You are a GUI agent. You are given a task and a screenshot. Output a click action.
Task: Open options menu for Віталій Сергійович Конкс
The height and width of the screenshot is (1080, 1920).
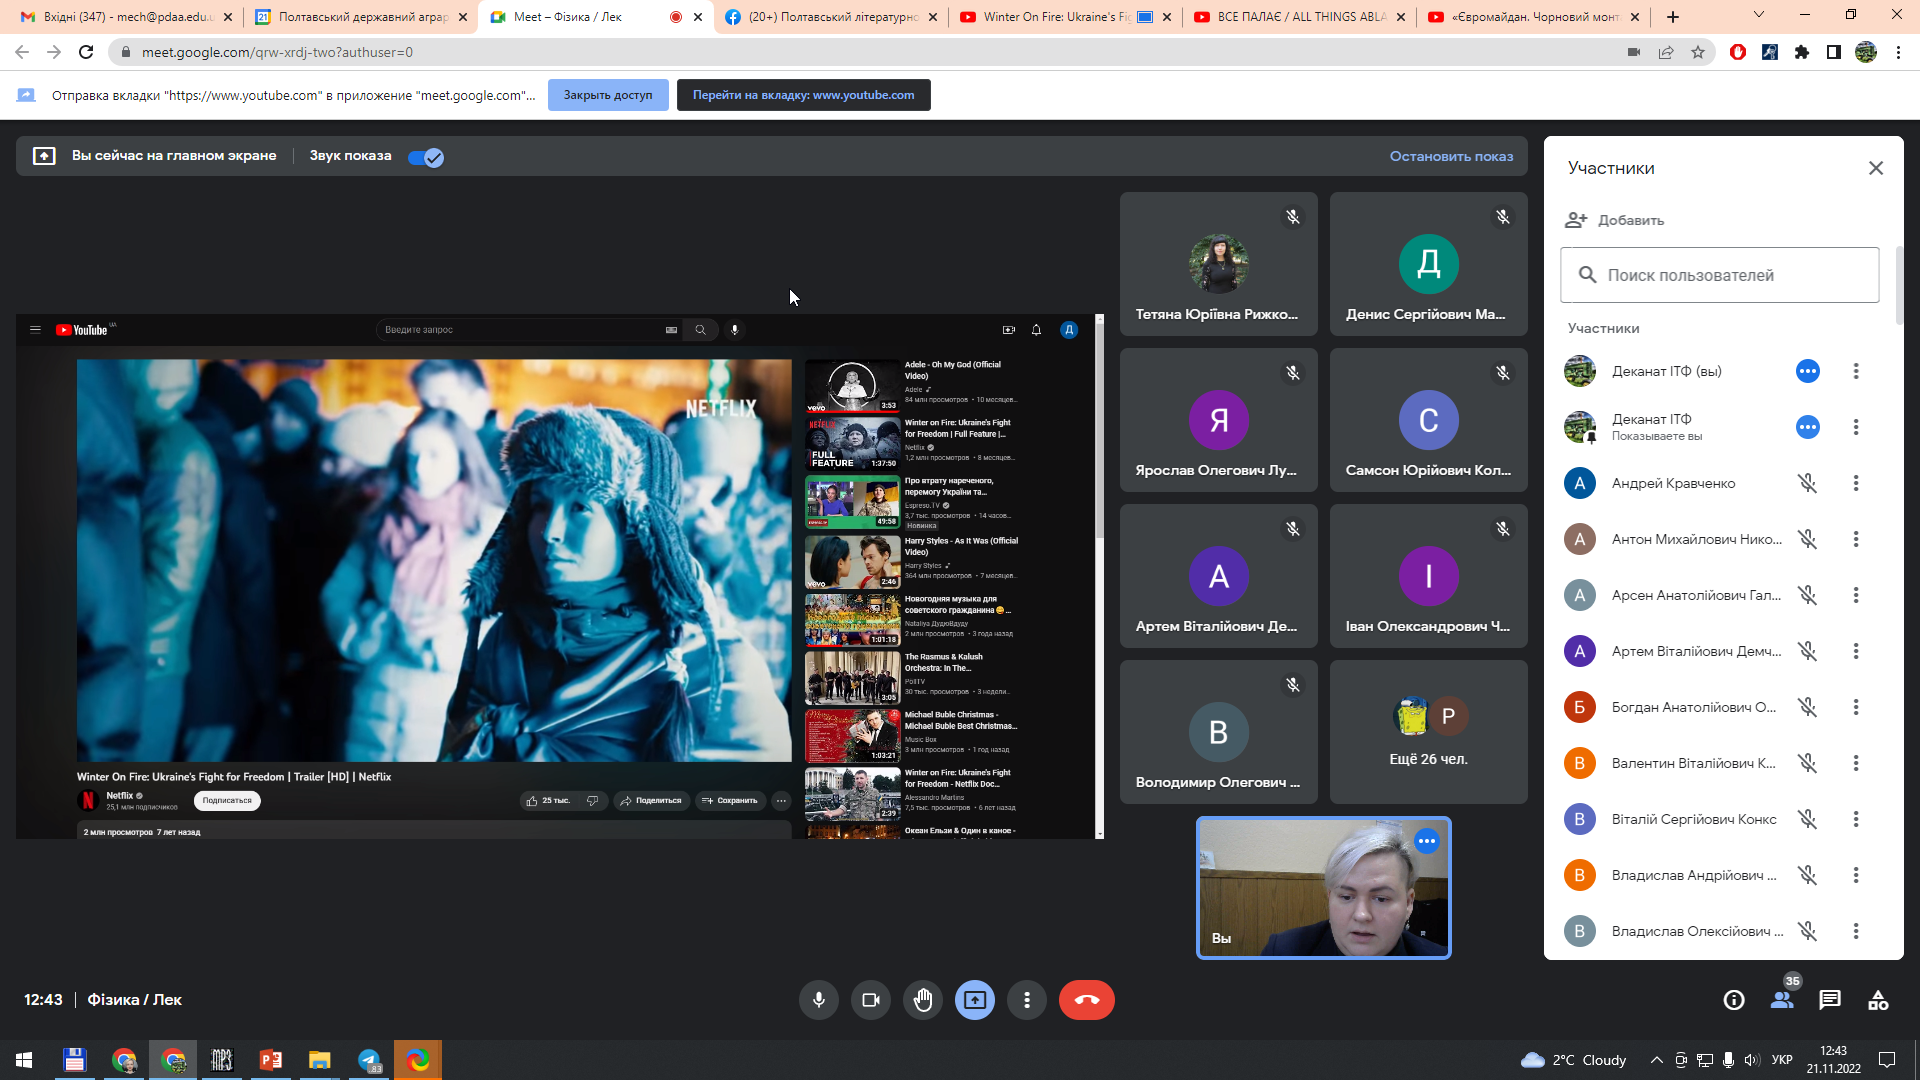(1856, 819)
